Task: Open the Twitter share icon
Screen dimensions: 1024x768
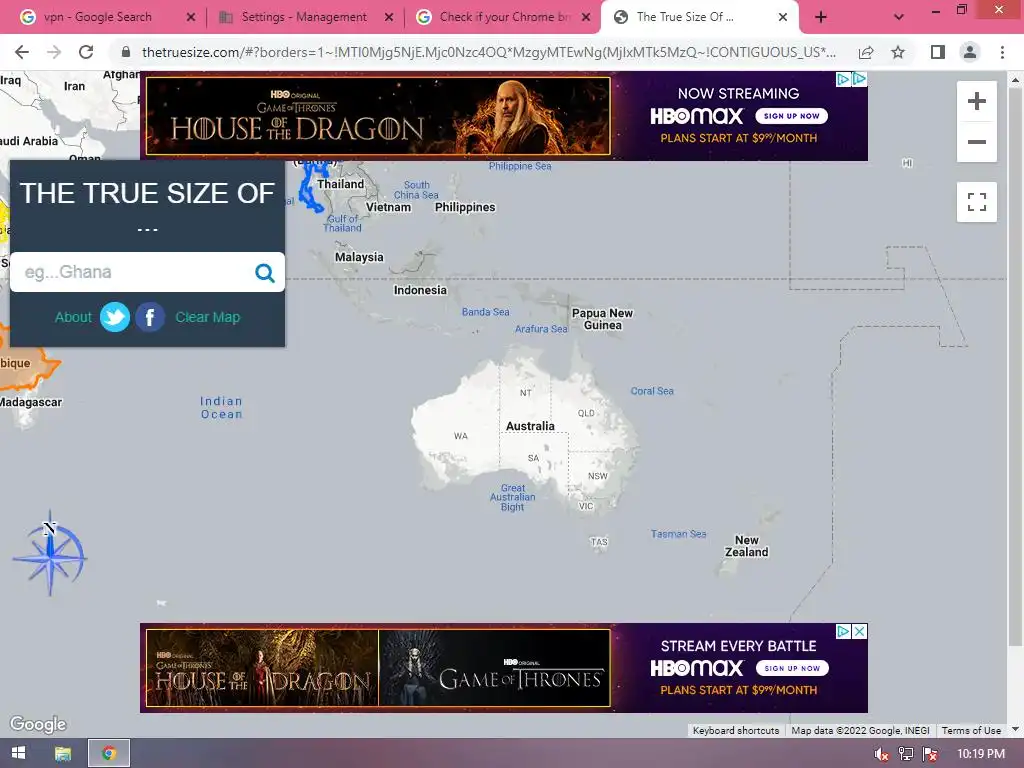Action: (x=115, y=317)
